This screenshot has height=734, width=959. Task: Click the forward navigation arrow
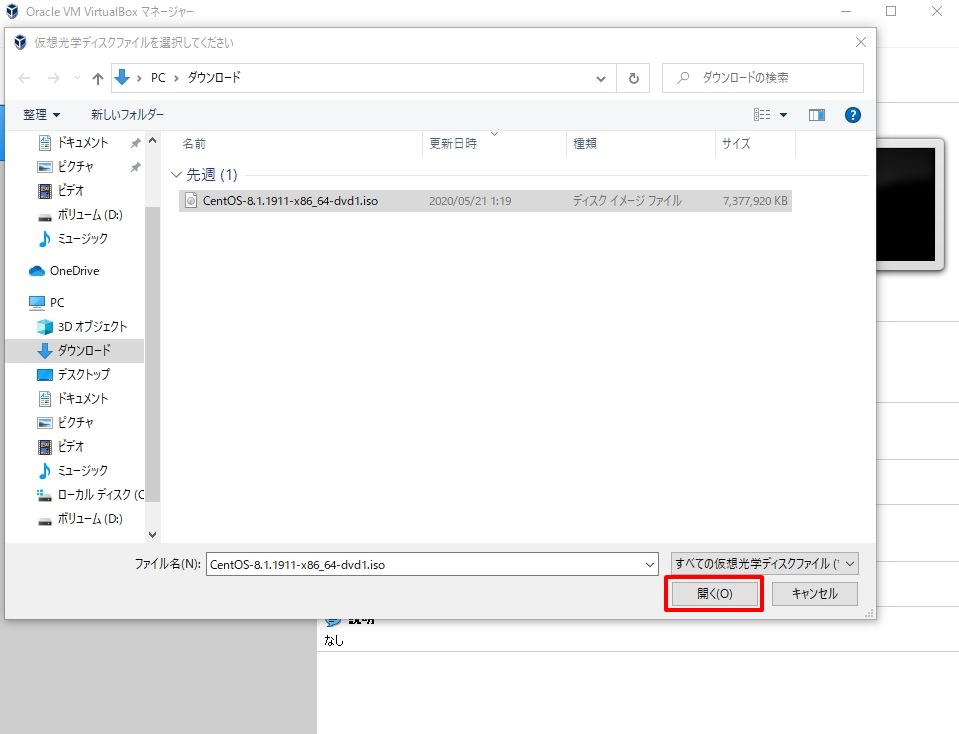(x=54, y=78)
